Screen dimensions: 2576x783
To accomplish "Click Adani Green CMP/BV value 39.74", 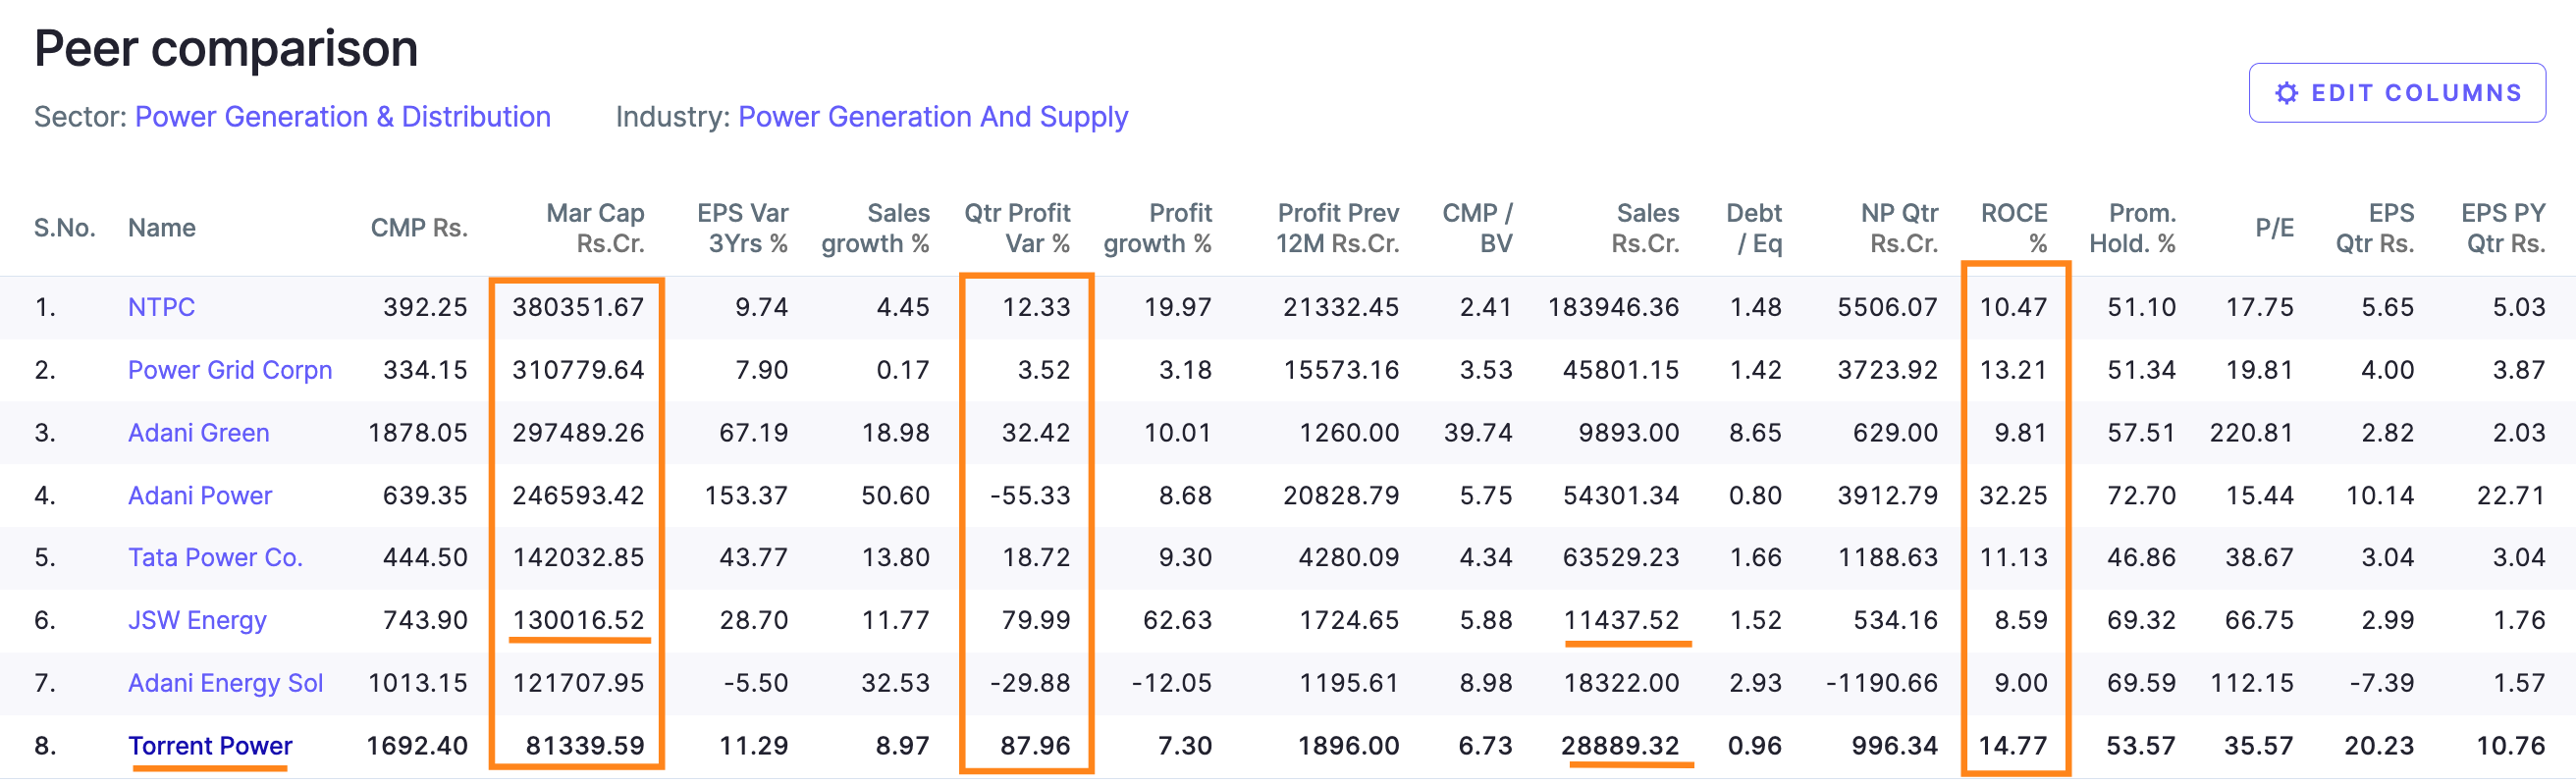I will point(1478,433).
